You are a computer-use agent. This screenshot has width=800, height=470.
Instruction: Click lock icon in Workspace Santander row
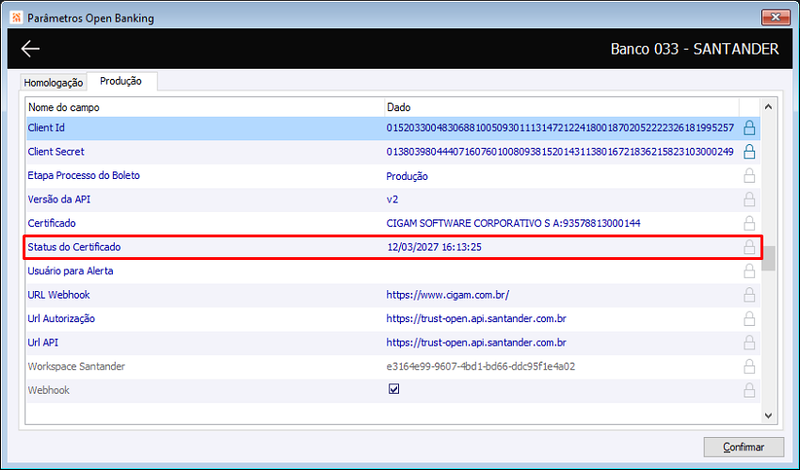click(749, 366)
